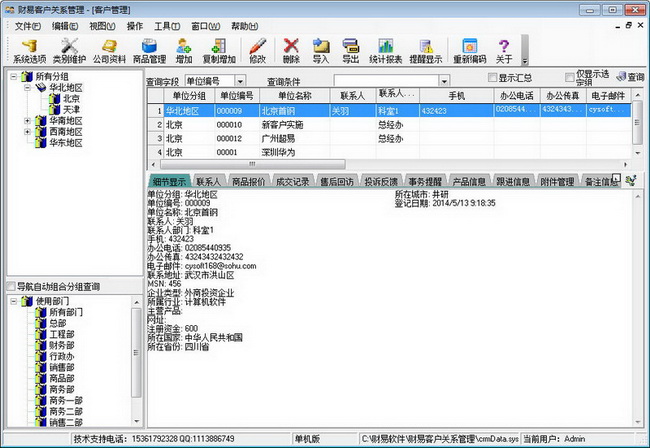Click table vertical scrollbar down arrow
The width and height of the screenshot is (650, 448).
(637, 153)
